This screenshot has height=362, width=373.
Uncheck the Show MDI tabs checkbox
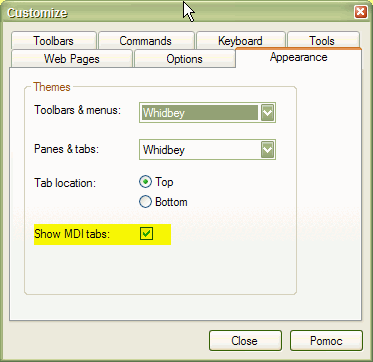[146, 234]
